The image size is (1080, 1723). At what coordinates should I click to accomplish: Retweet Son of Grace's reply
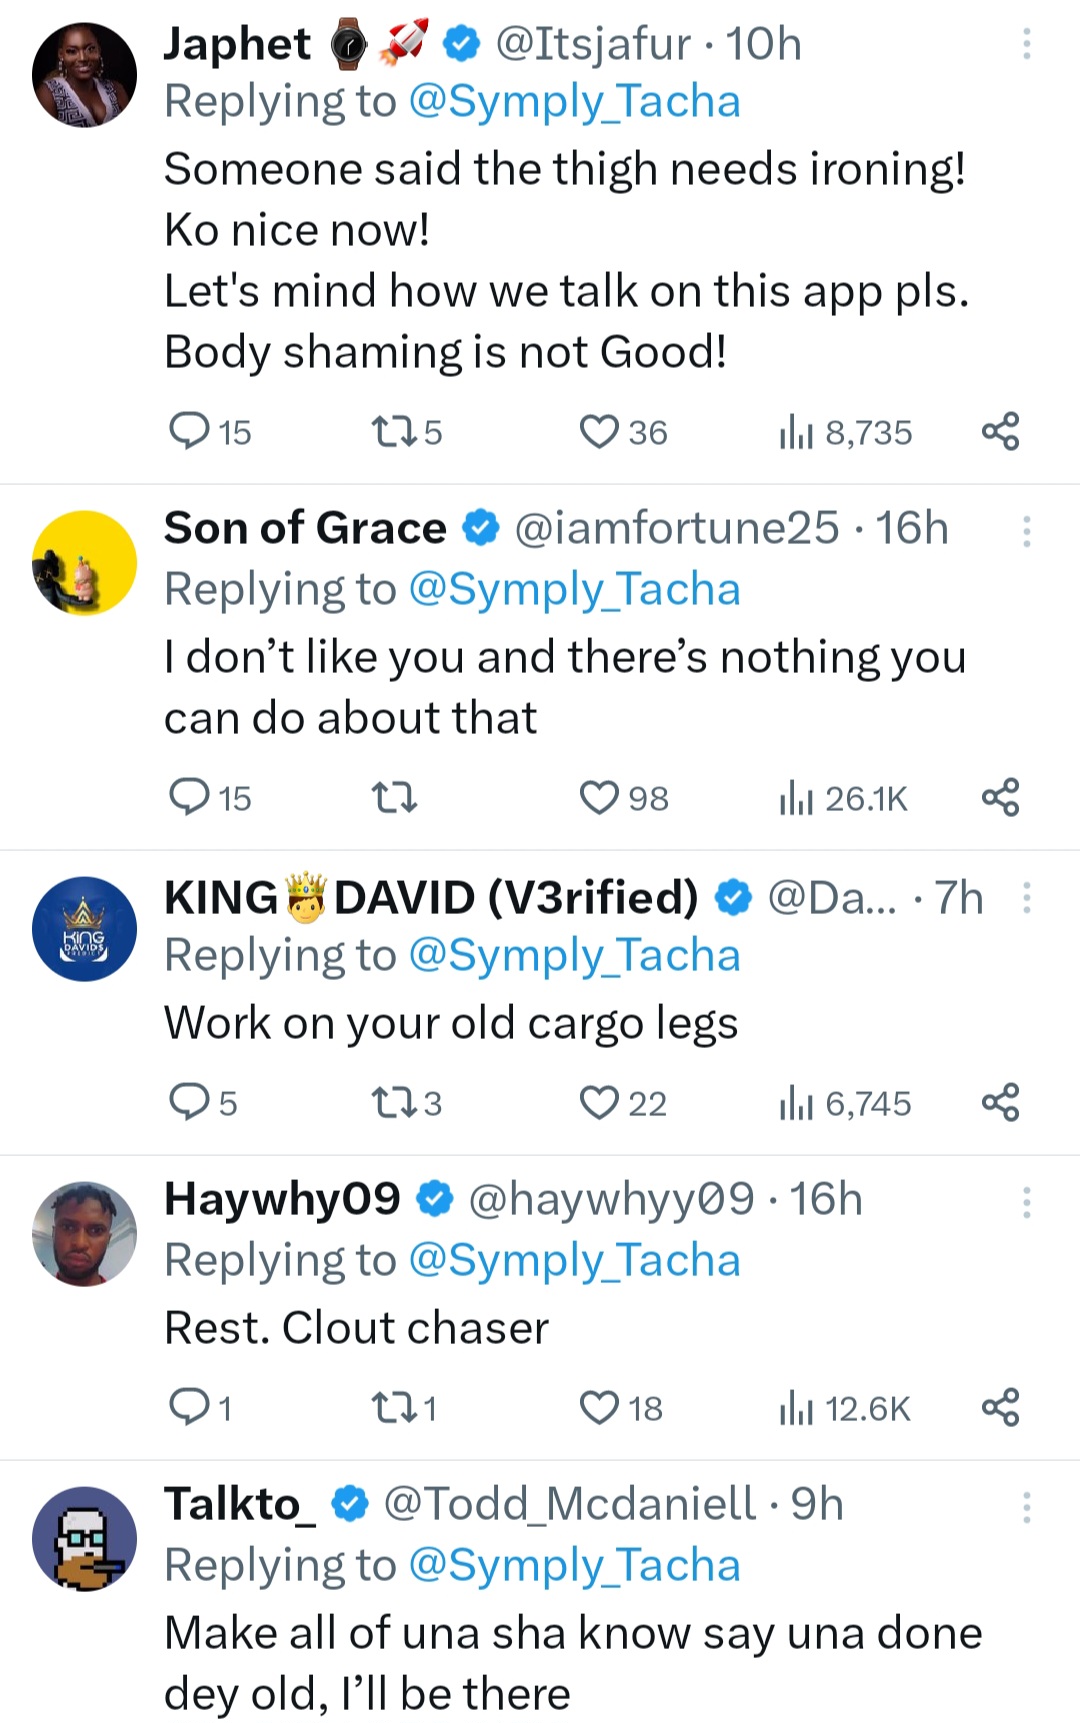(393, 798)
